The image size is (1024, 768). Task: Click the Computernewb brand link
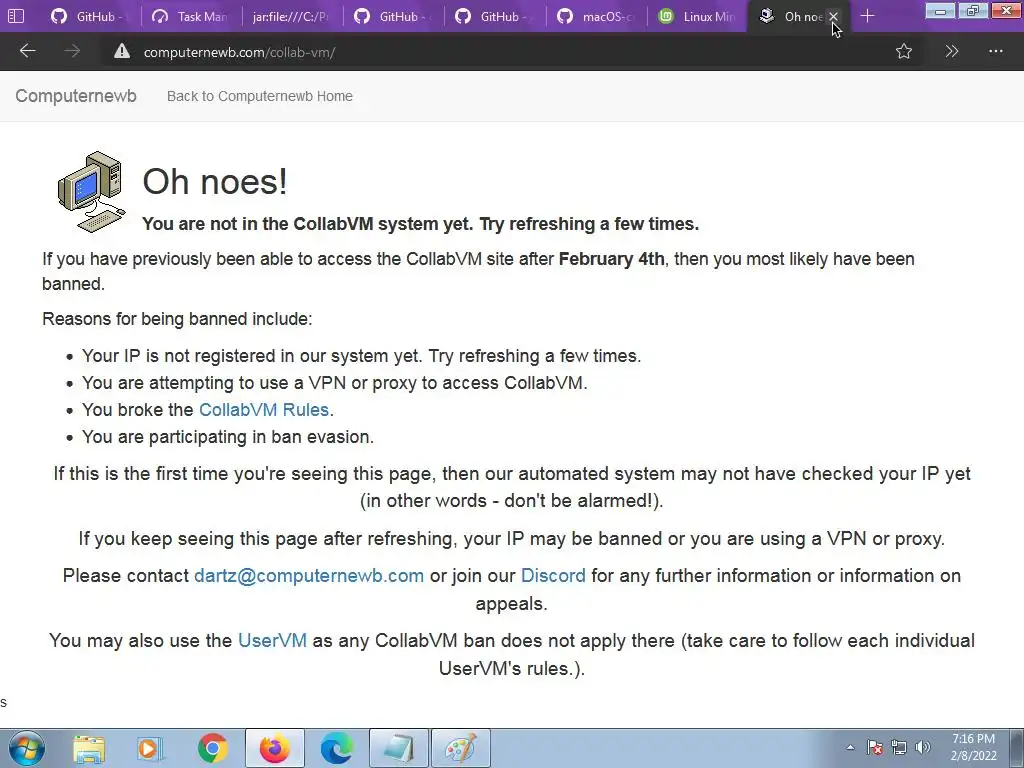pyautogui.click(x=76, y=96)
